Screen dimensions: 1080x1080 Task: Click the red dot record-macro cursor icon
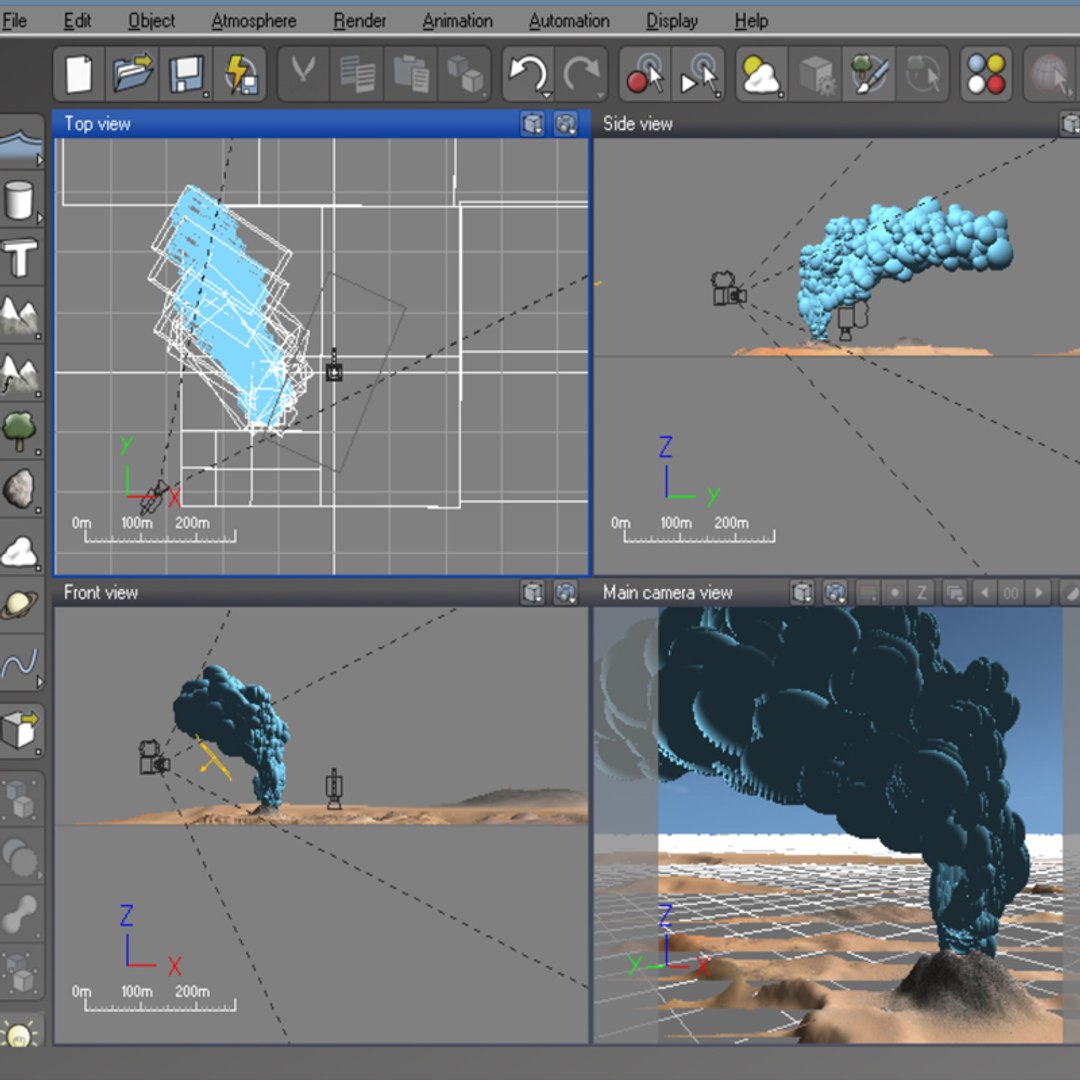click(645, 74)
